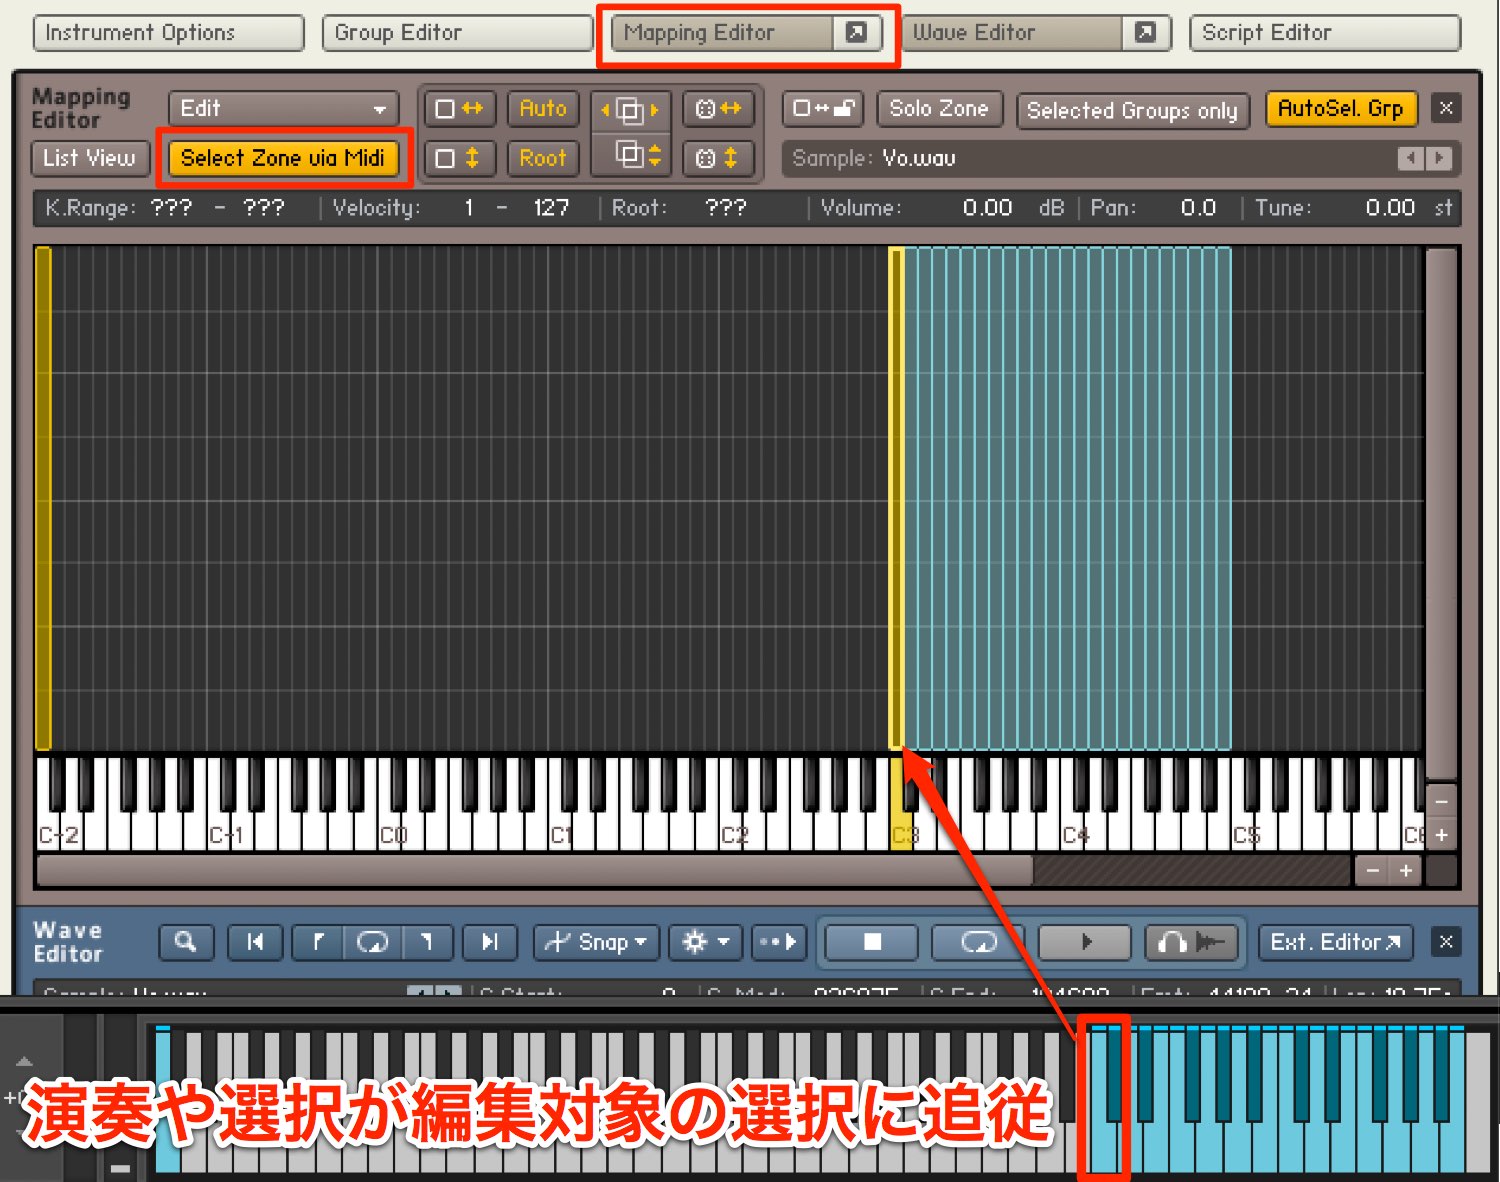The width and height of the screenshot is (1500, 1182).
Task: Click the Velocity high value 127
Action: [x=551, y=208]
